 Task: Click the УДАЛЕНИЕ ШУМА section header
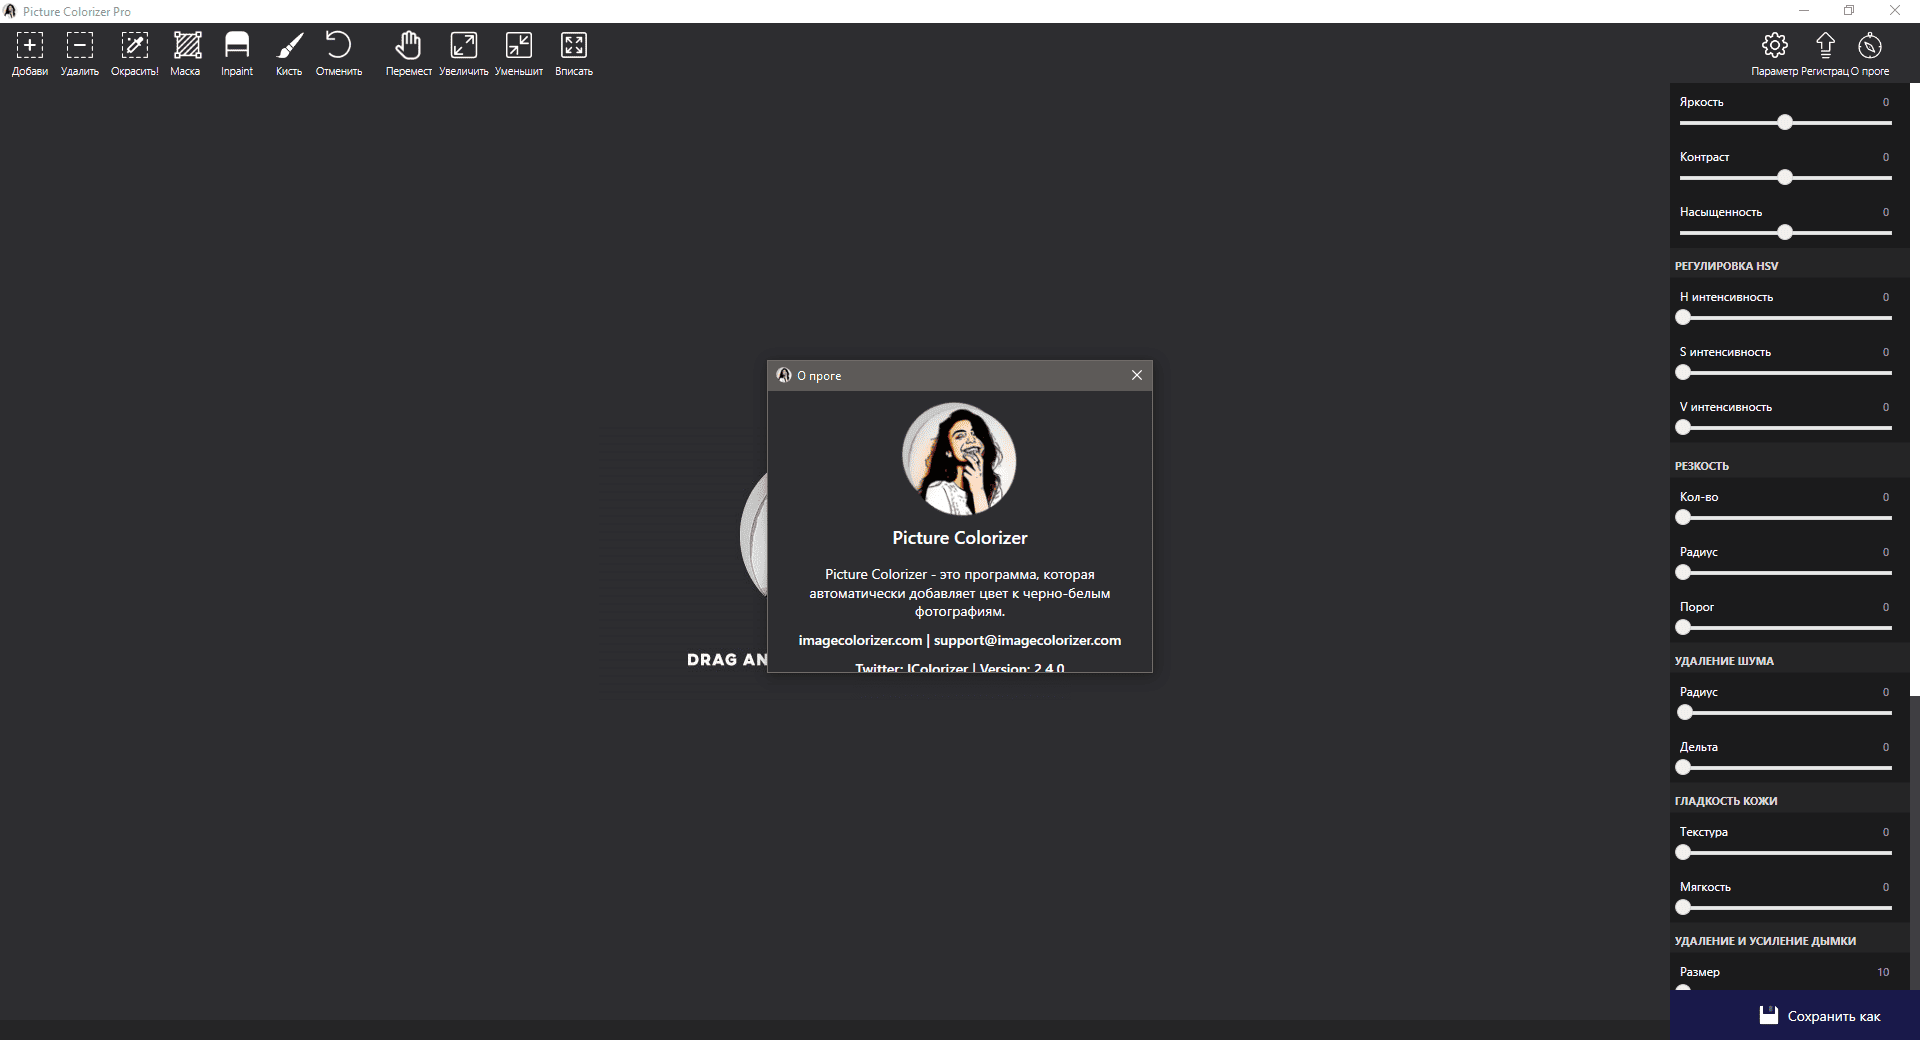click(1724, 661)
